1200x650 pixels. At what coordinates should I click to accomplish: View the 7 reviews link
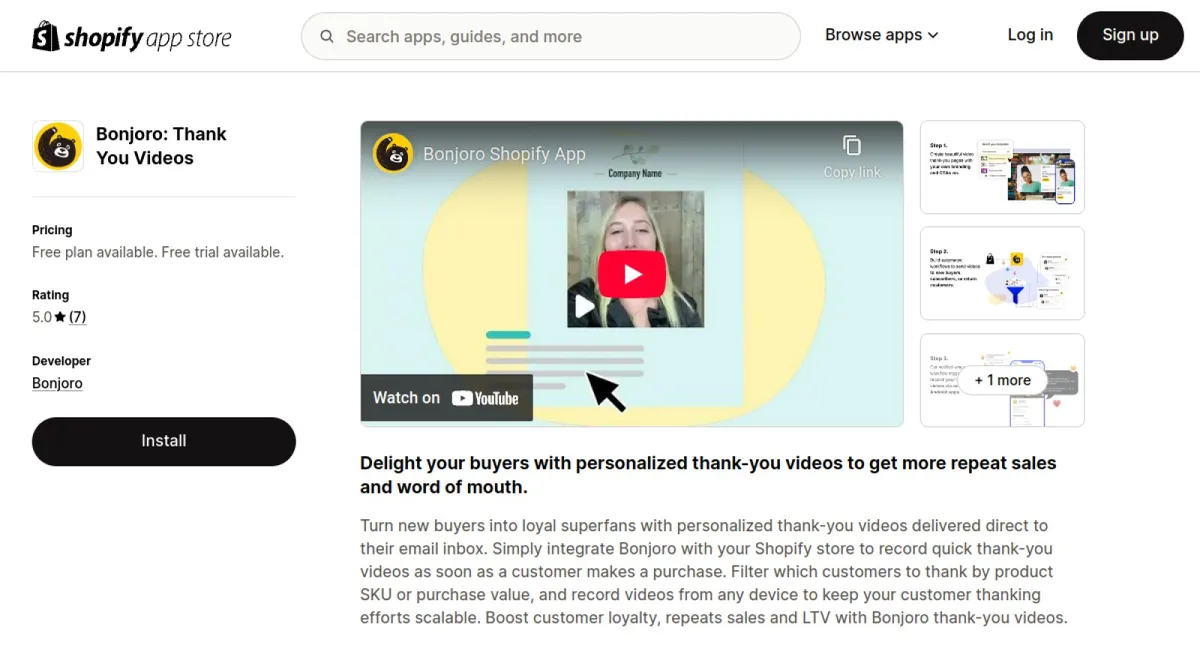(x=77, y=317)
